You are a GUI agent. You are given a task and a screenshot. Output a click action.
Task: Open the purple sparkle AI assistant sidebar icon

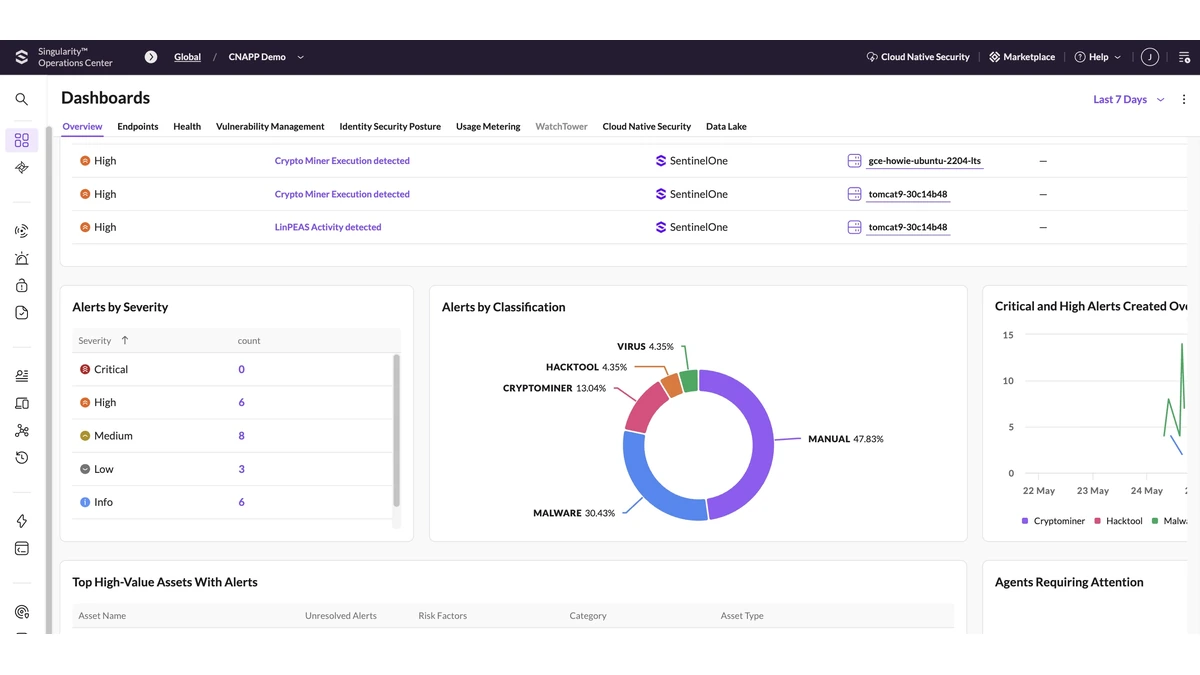point(22,168)
